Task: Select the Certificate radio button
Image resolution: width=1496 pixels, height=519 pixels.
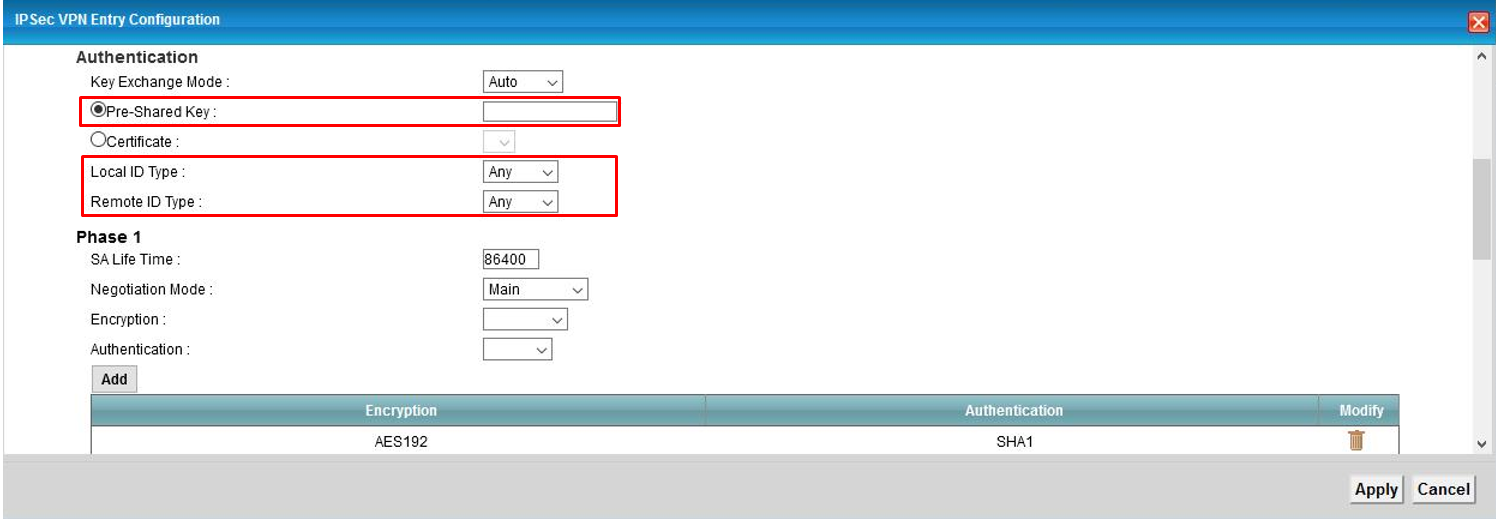Action: pos(98,141)
